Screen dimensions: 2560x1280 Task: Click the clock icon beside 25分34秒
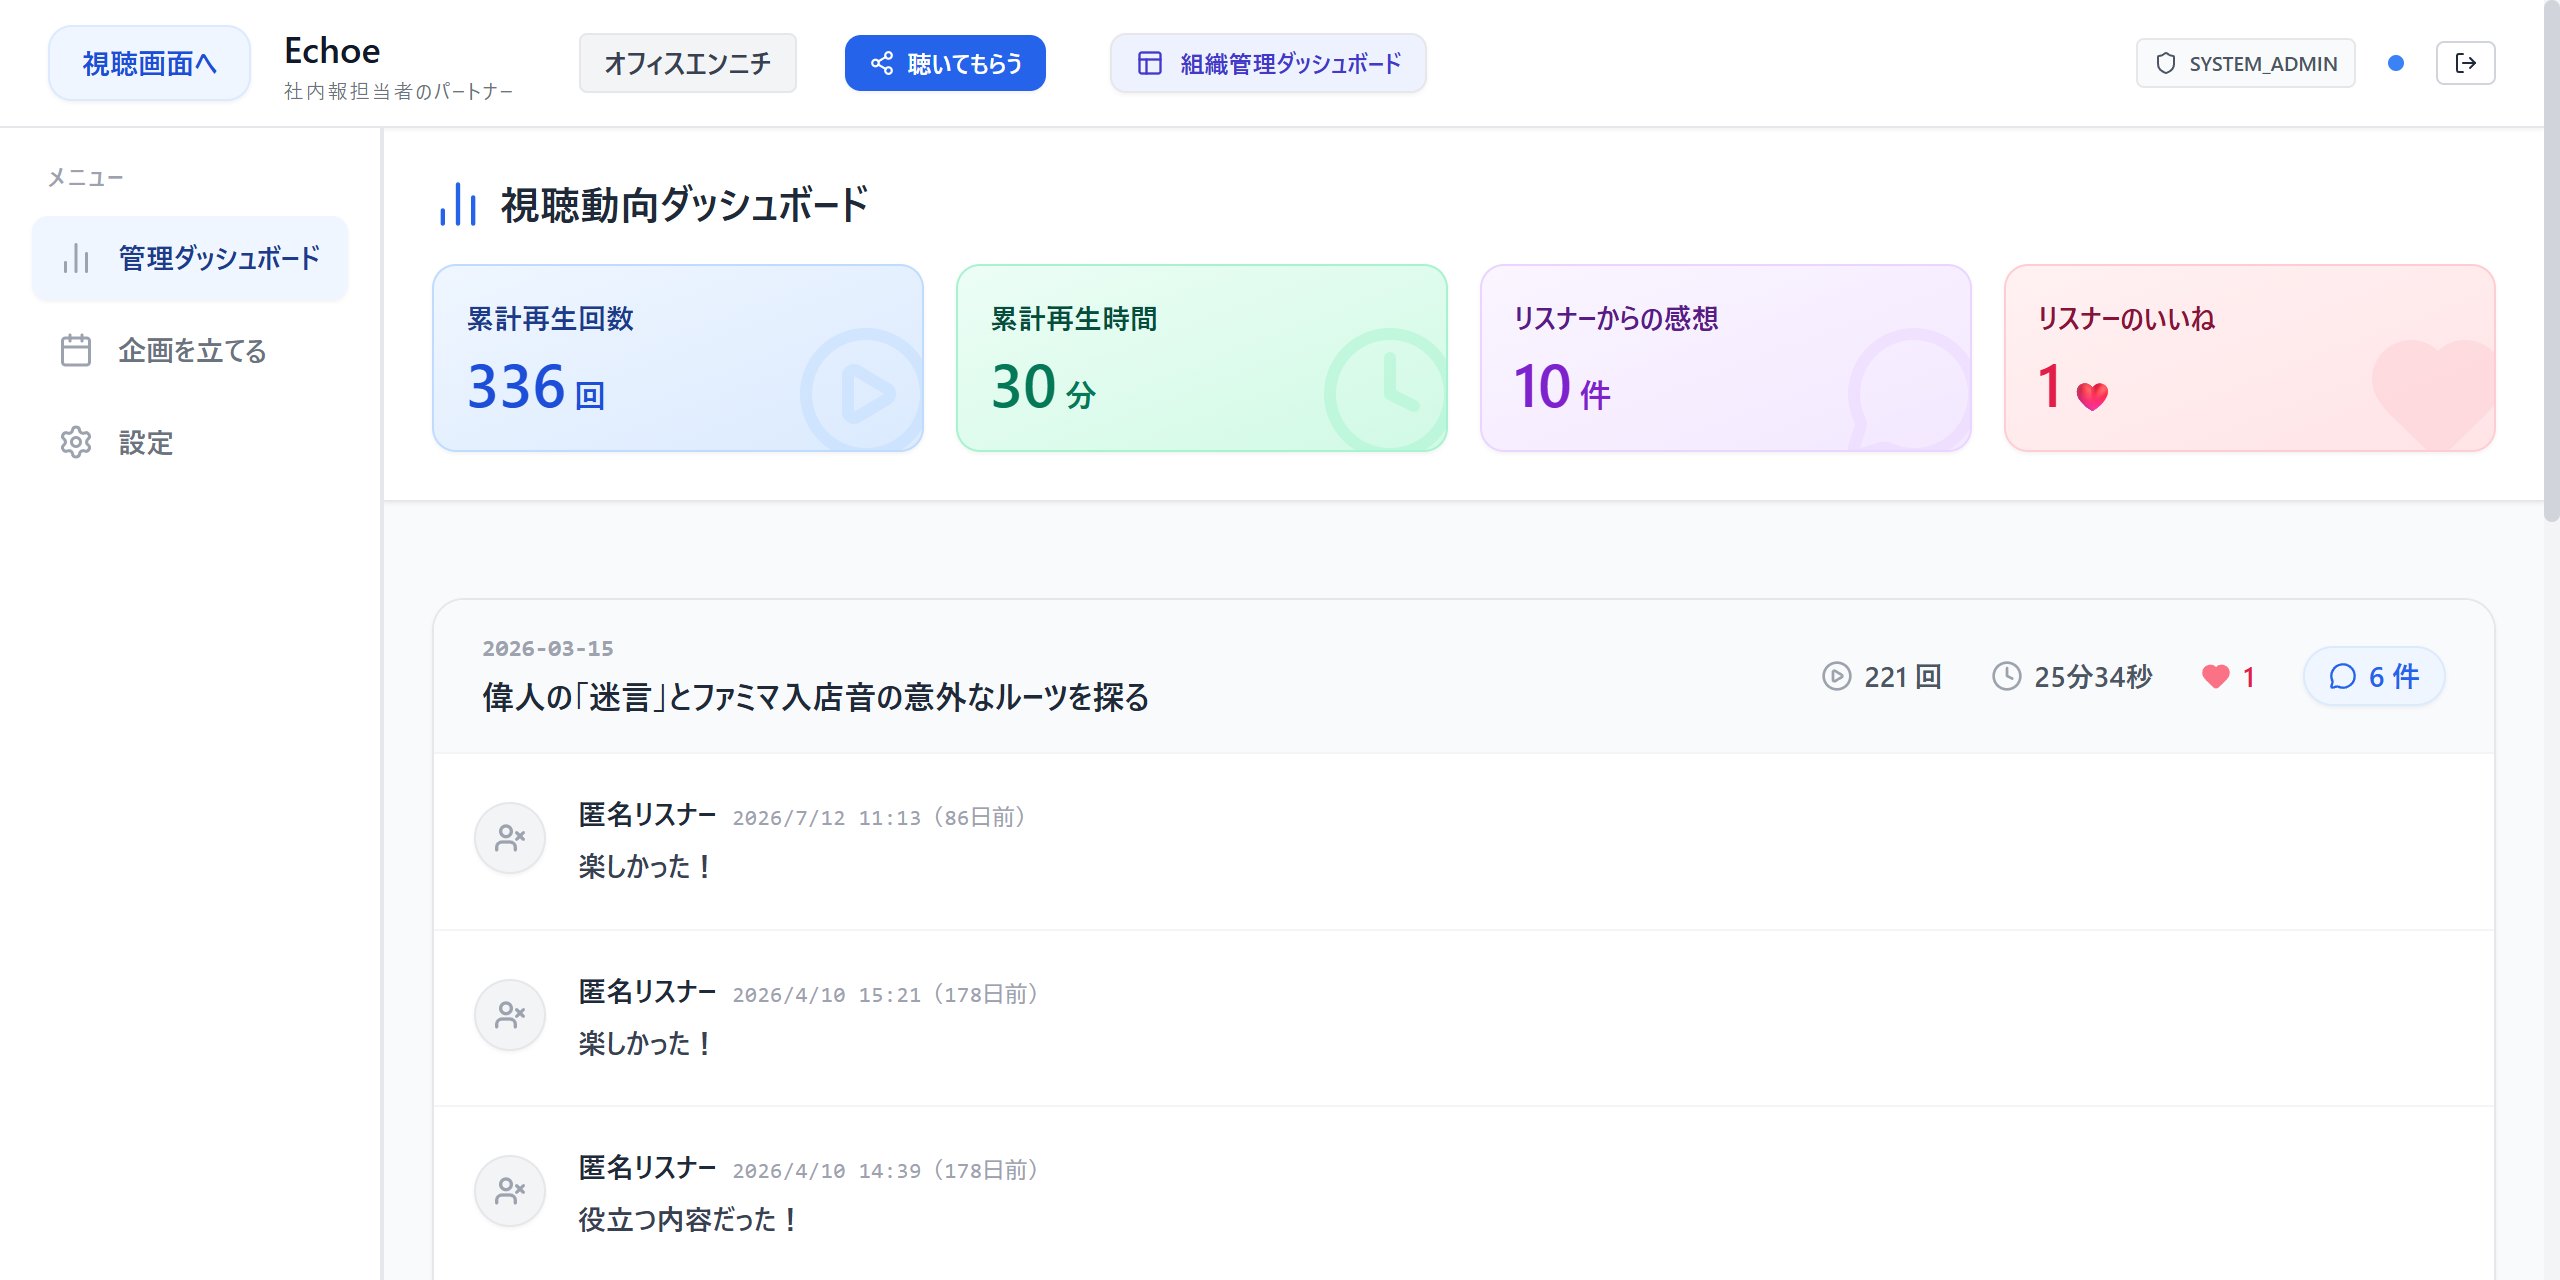2007,676
